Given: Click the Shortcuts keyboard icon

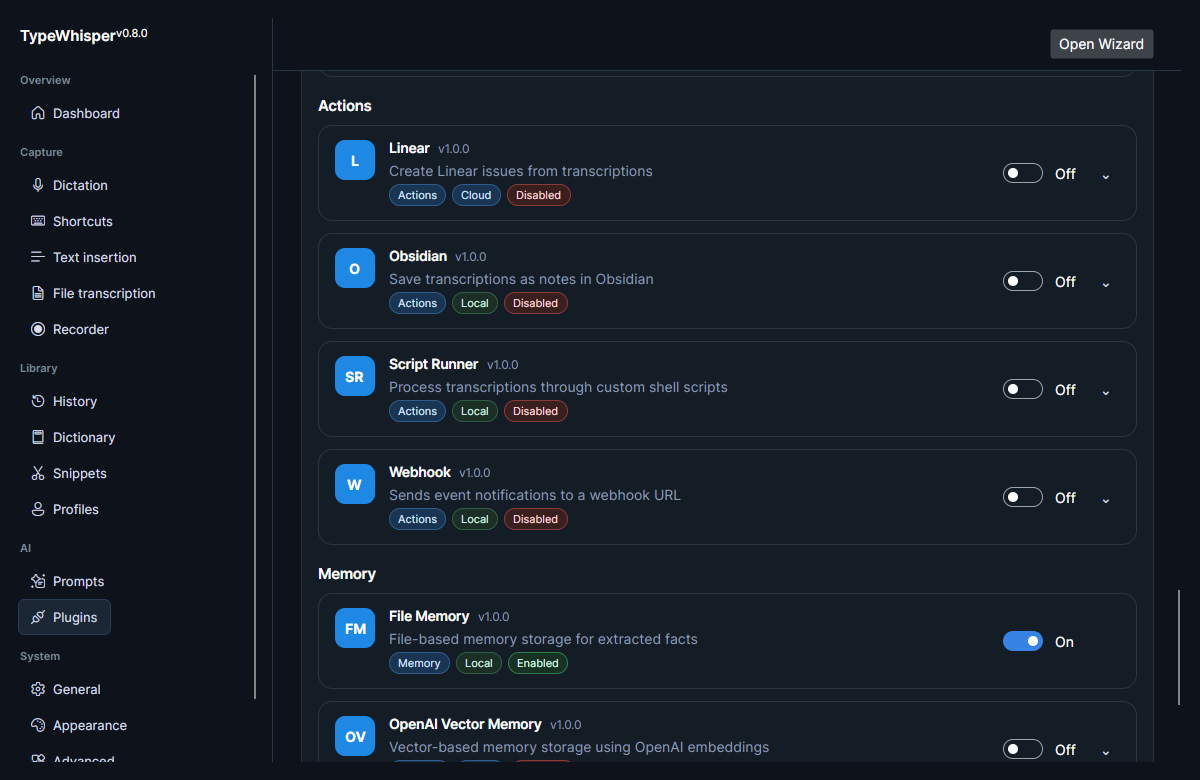Looking at the screenshot, I should click(x=38, y=221).
